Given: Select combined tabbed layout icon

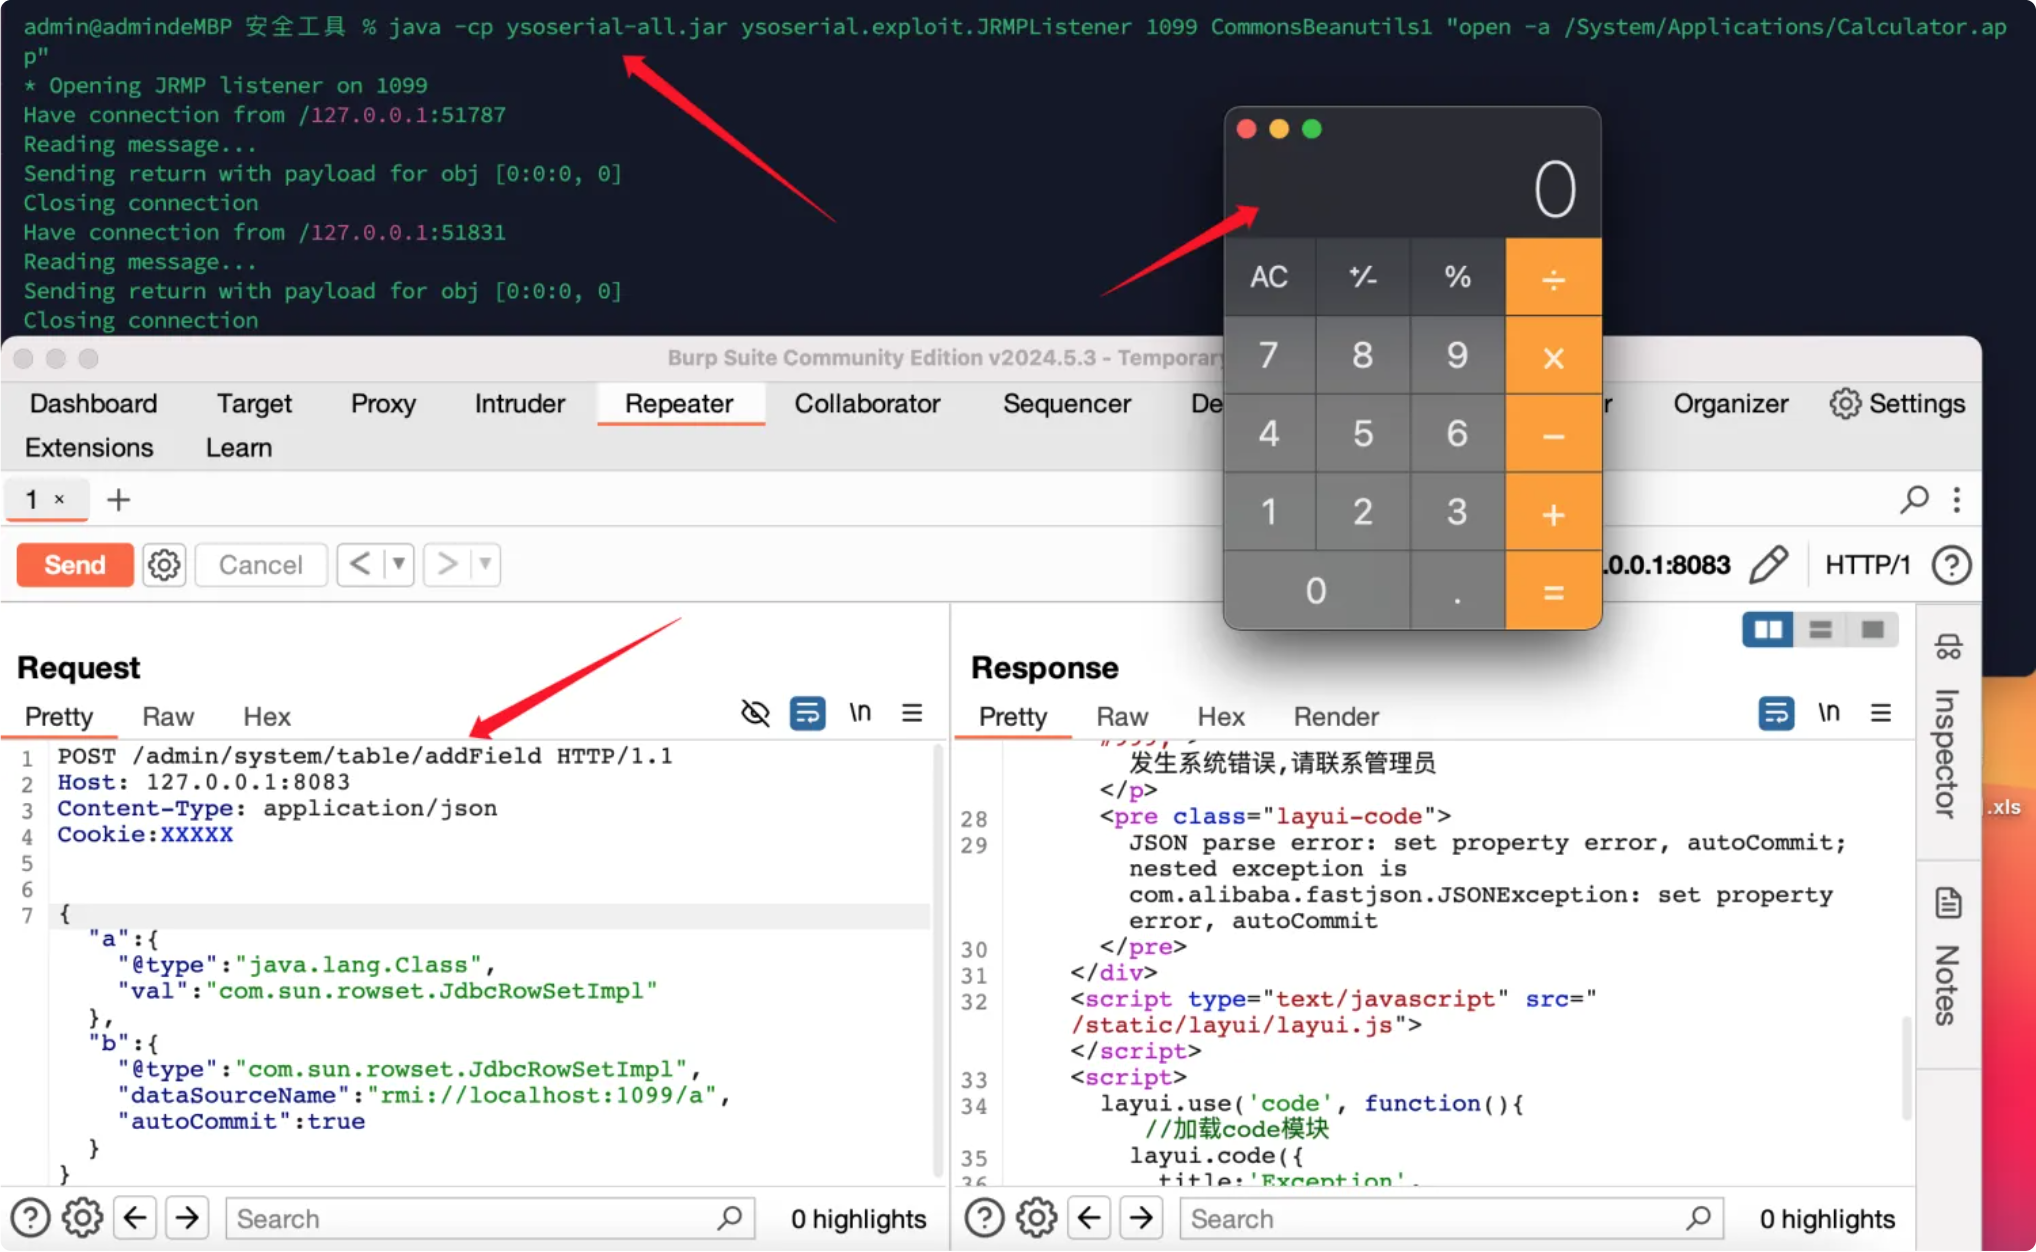Looking at the screenshot, I should click(x=1872, y=629).
